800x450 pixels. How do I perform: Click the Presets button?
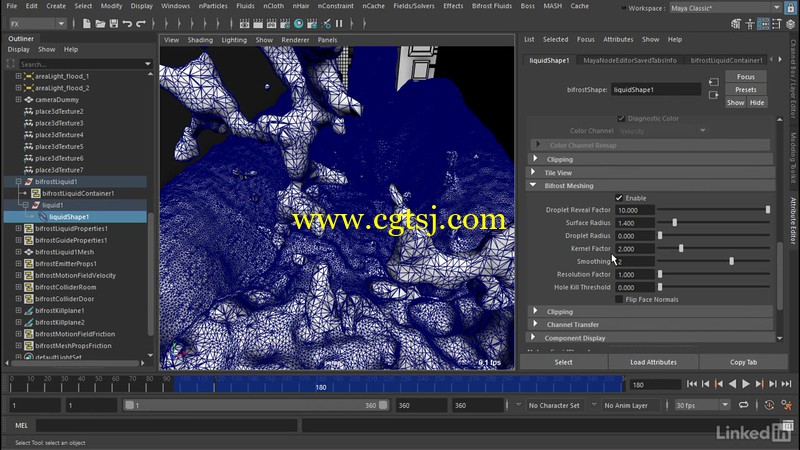coord(745,89)
